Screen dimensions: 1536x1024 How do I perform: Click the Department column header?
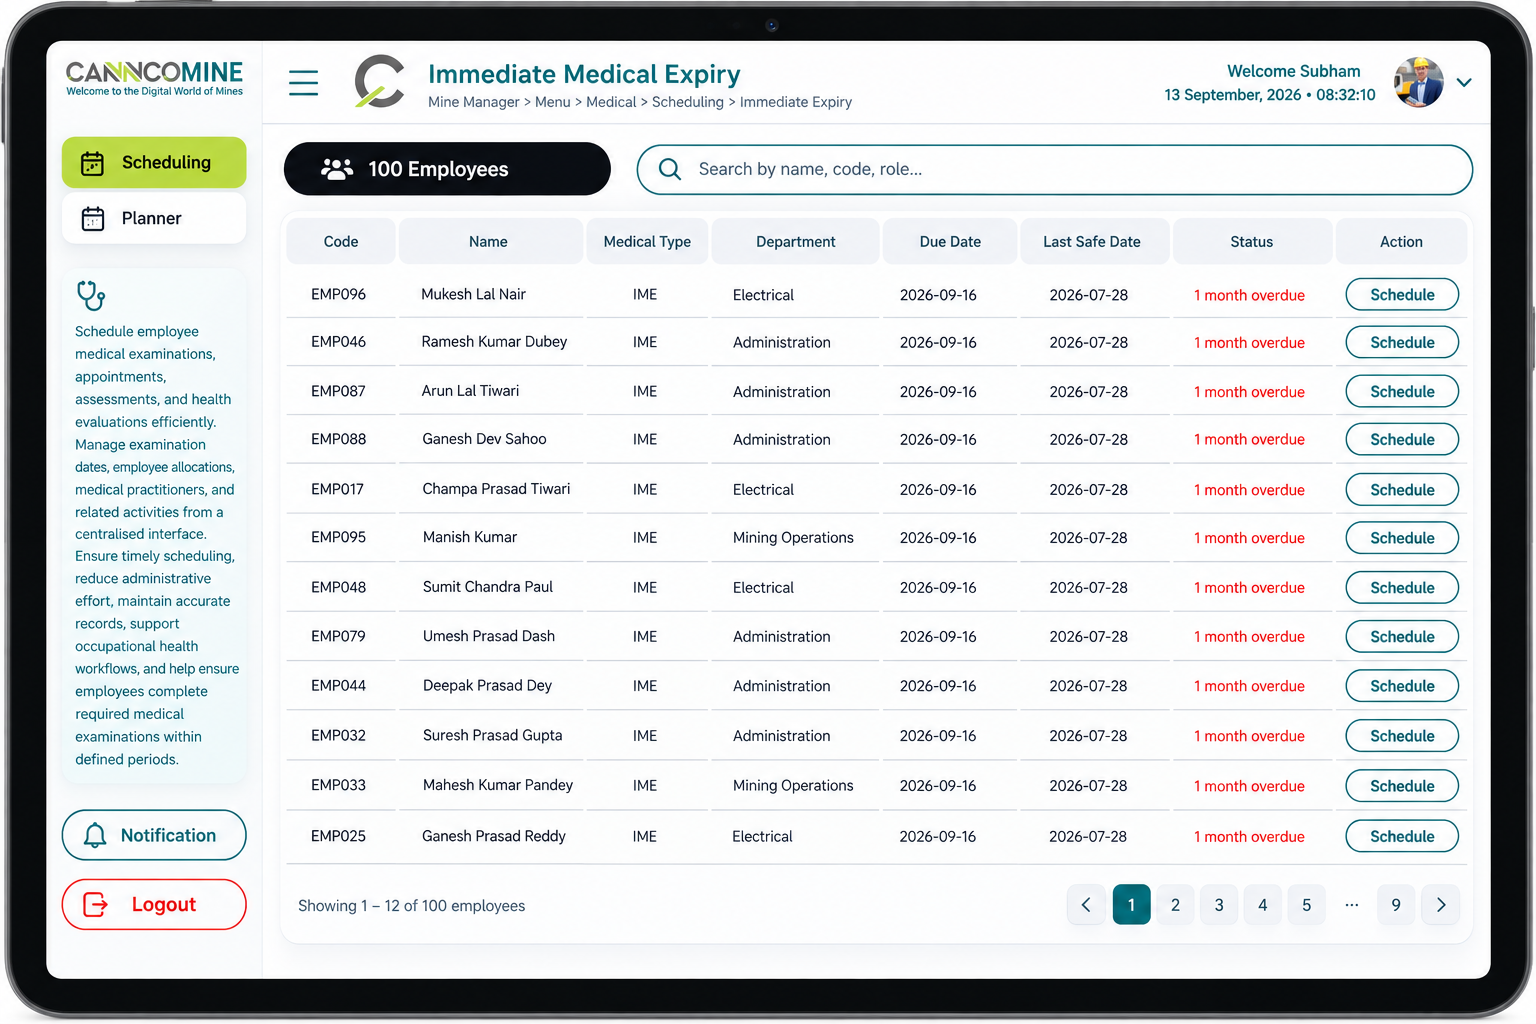[796, 242]
